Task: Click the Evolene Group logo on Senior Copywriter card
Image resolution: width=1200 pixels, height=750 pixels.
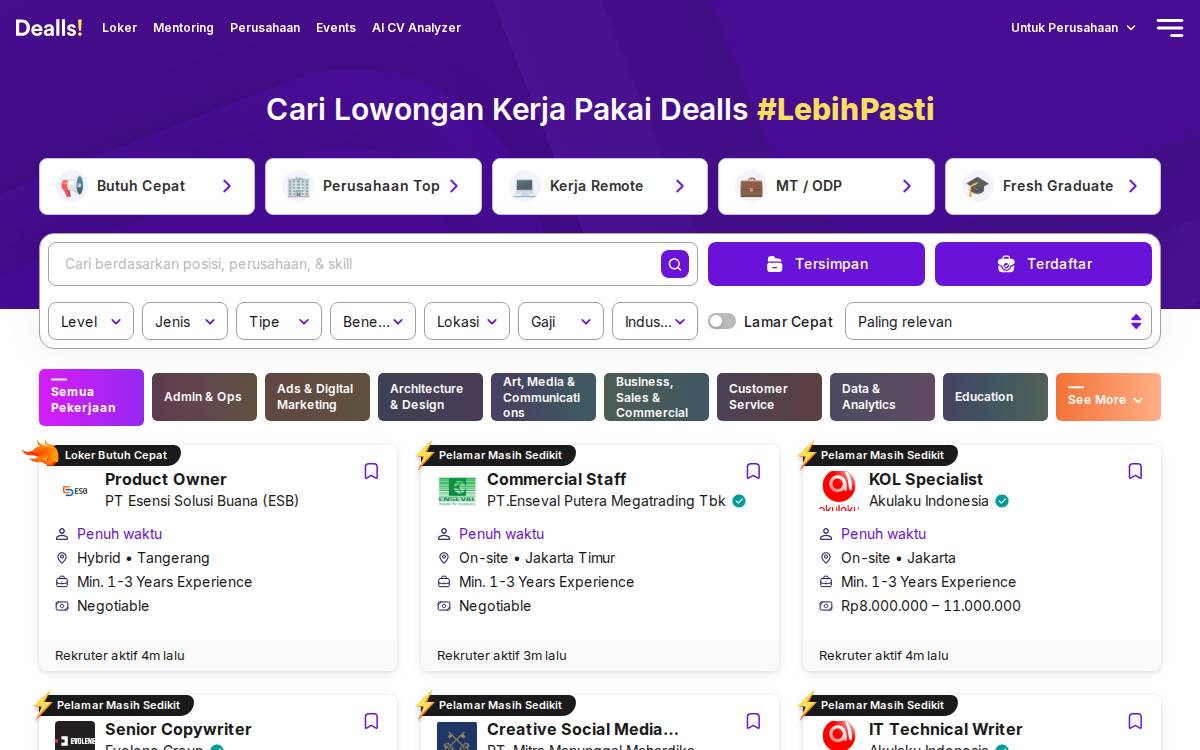Action: click(75, 736)
